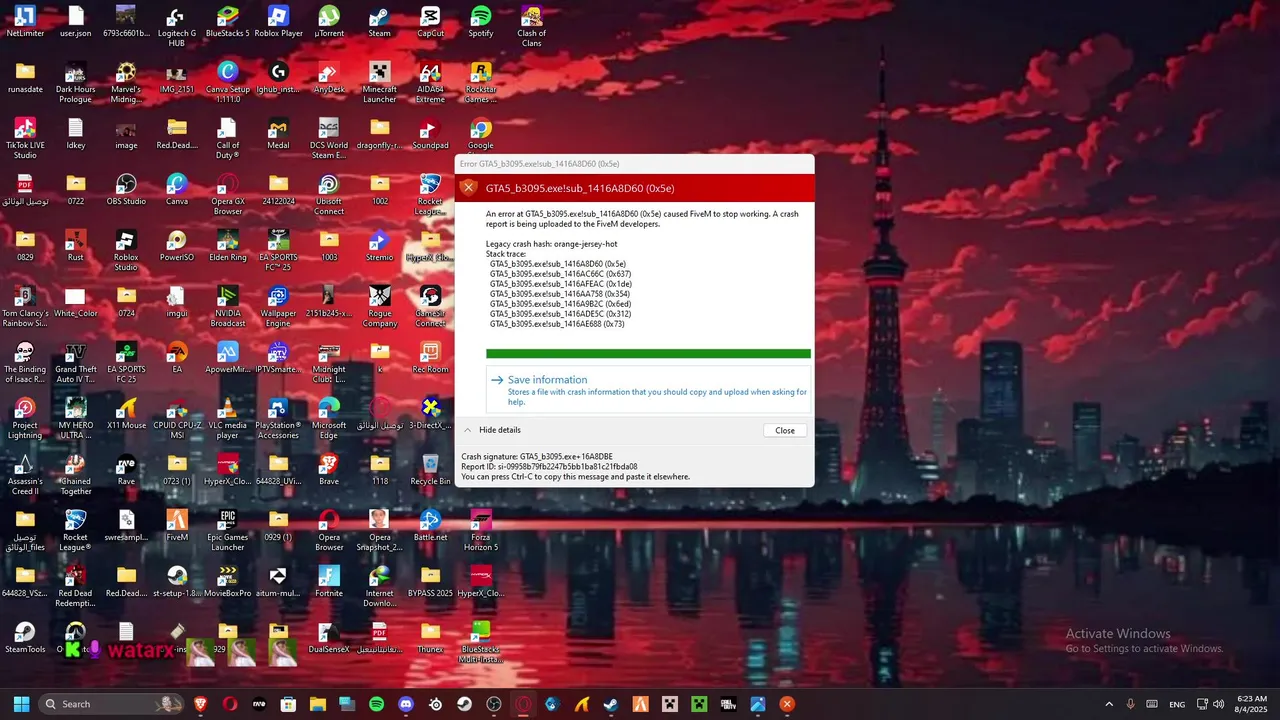The height and width of the screenshot is (720, 1280).
Task: Open Discord from the taskbar
Action: (x=406, y=704)
